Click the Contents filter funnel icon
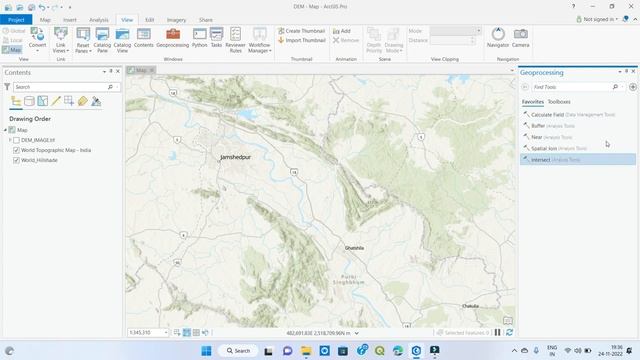640x360 pixels. (7, 87)
